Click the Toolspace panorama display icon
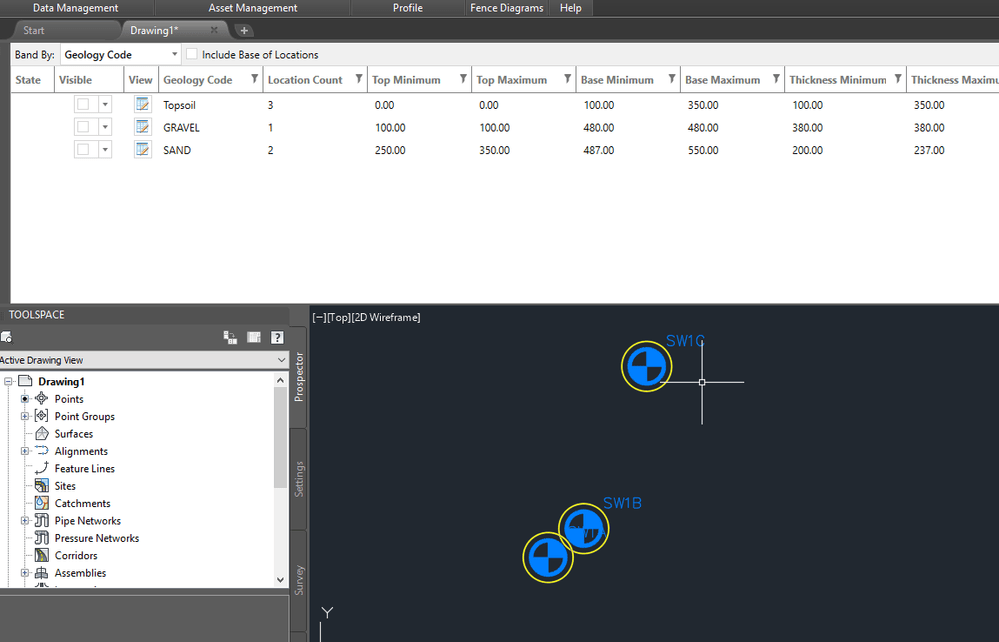Screen dimensions: 999x642 254,337
